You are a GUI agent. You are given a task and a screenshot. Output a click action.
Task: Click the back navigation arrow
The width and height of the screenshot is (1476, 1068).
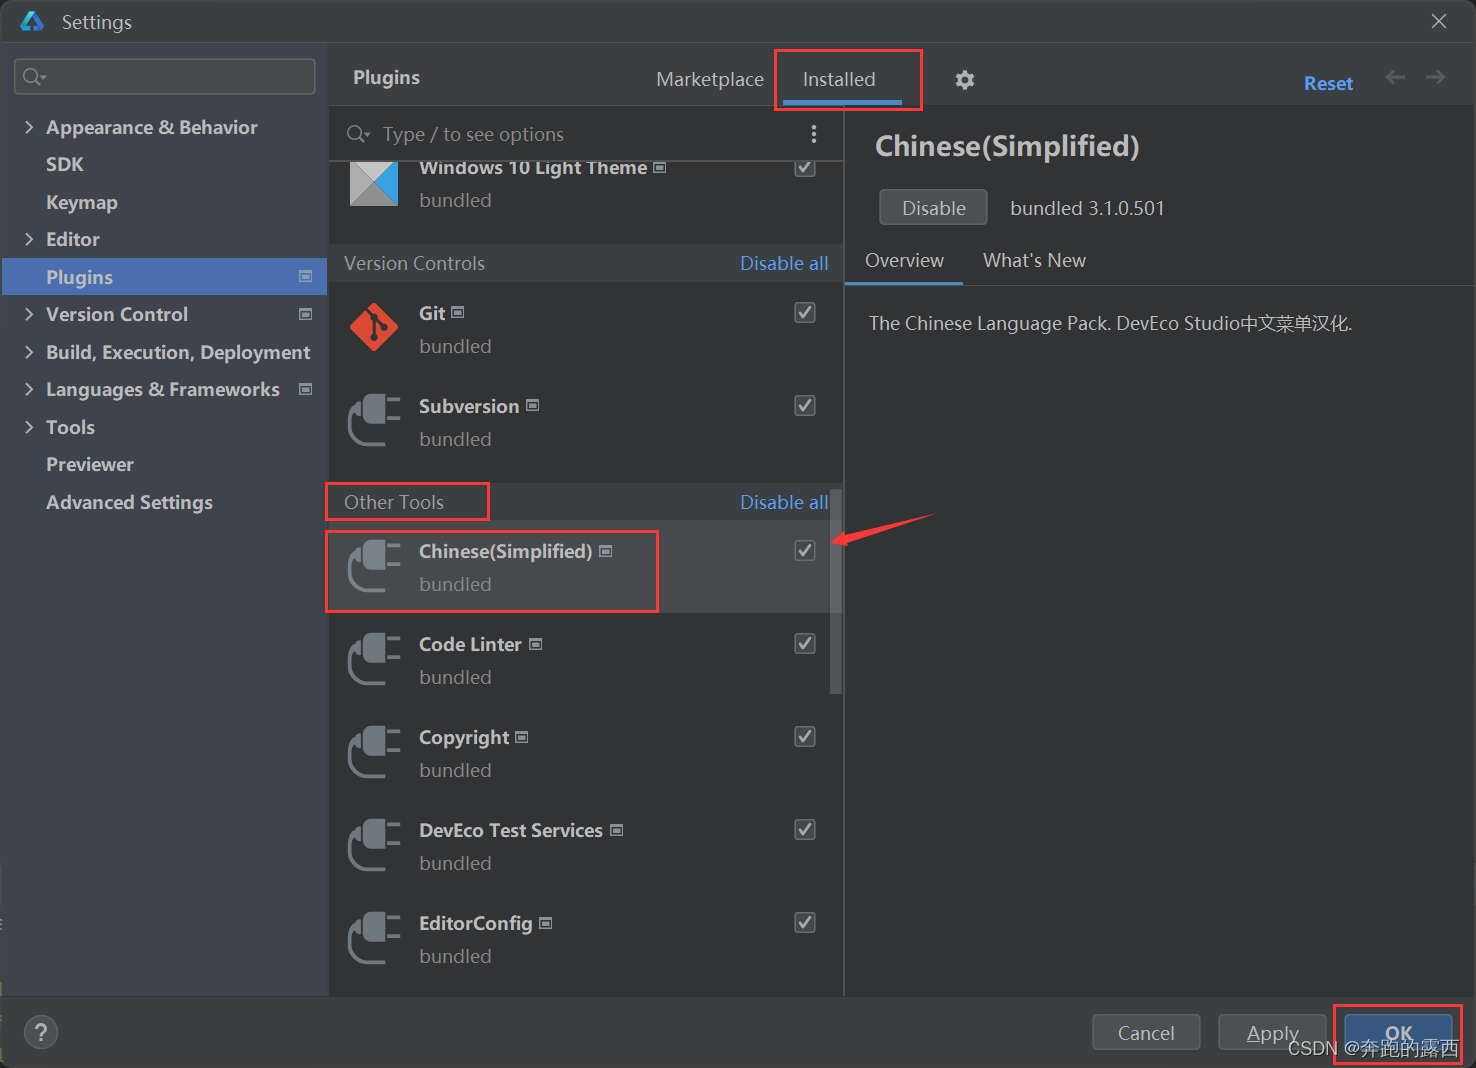[1395, 77]
